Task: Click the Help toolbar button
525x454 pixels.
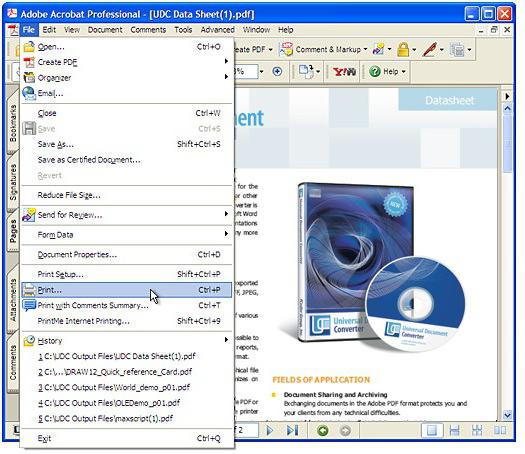Action: point(387,71)
